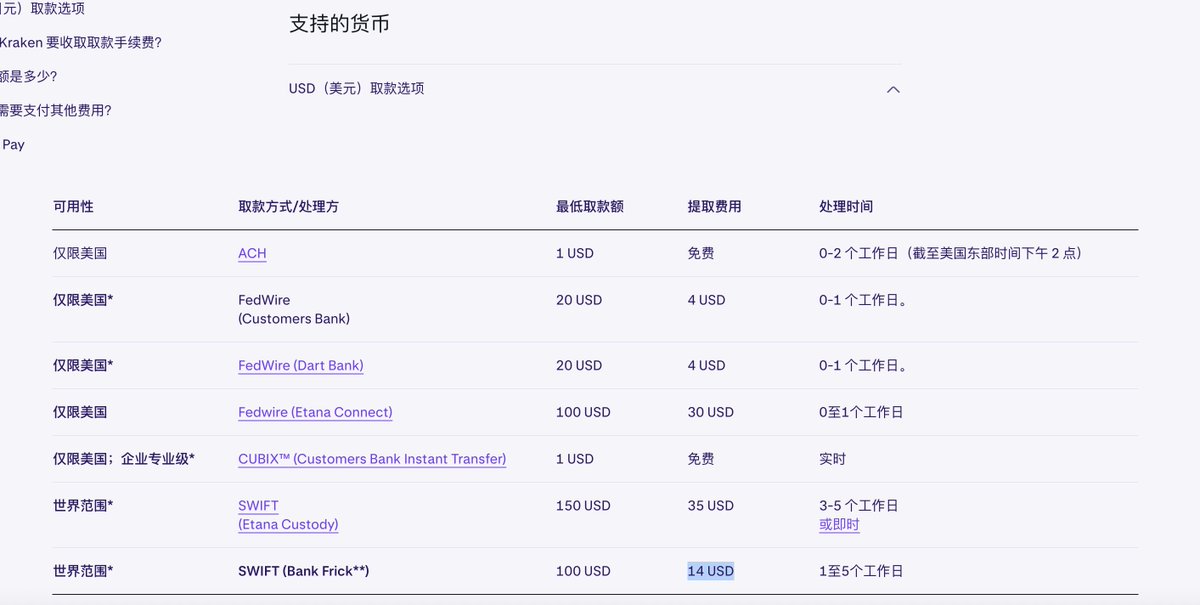This screenshot has height=605, width=1200.
Task: Open the SWIFT link above Etana Custody
Action: click(258, 506)
